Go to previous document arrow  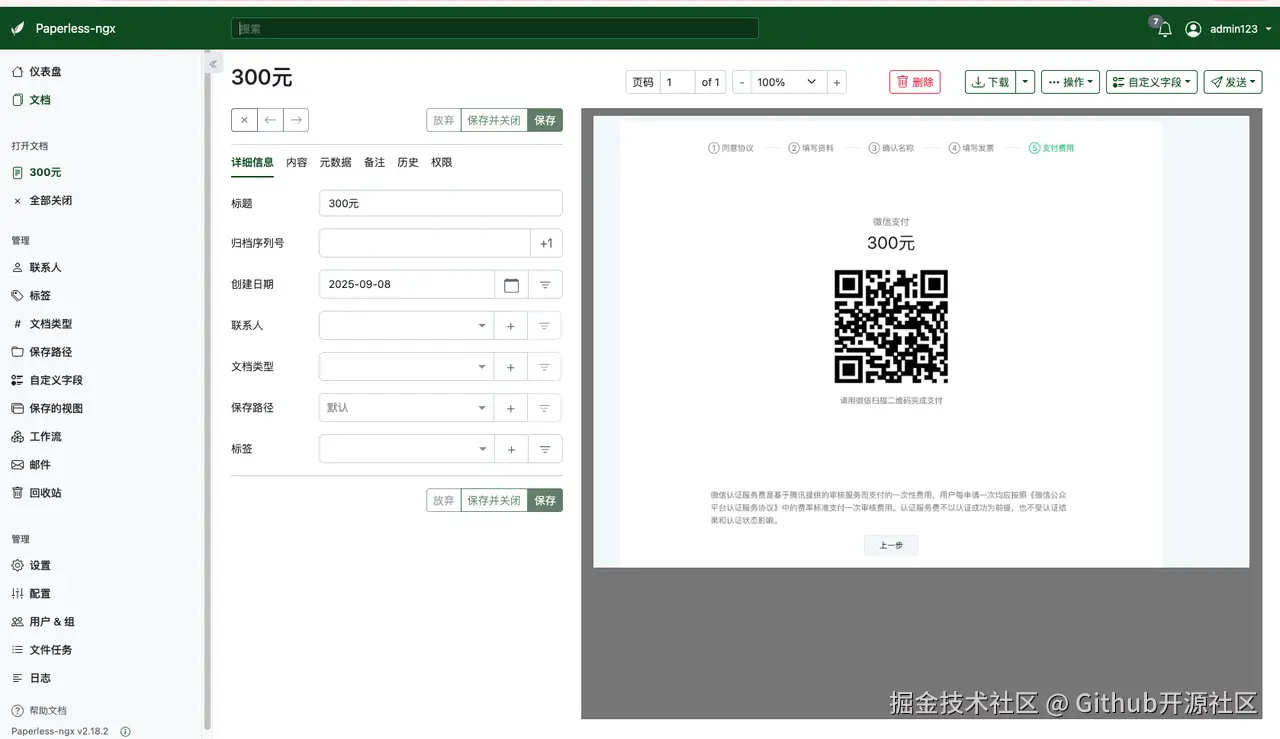(270, 120)
